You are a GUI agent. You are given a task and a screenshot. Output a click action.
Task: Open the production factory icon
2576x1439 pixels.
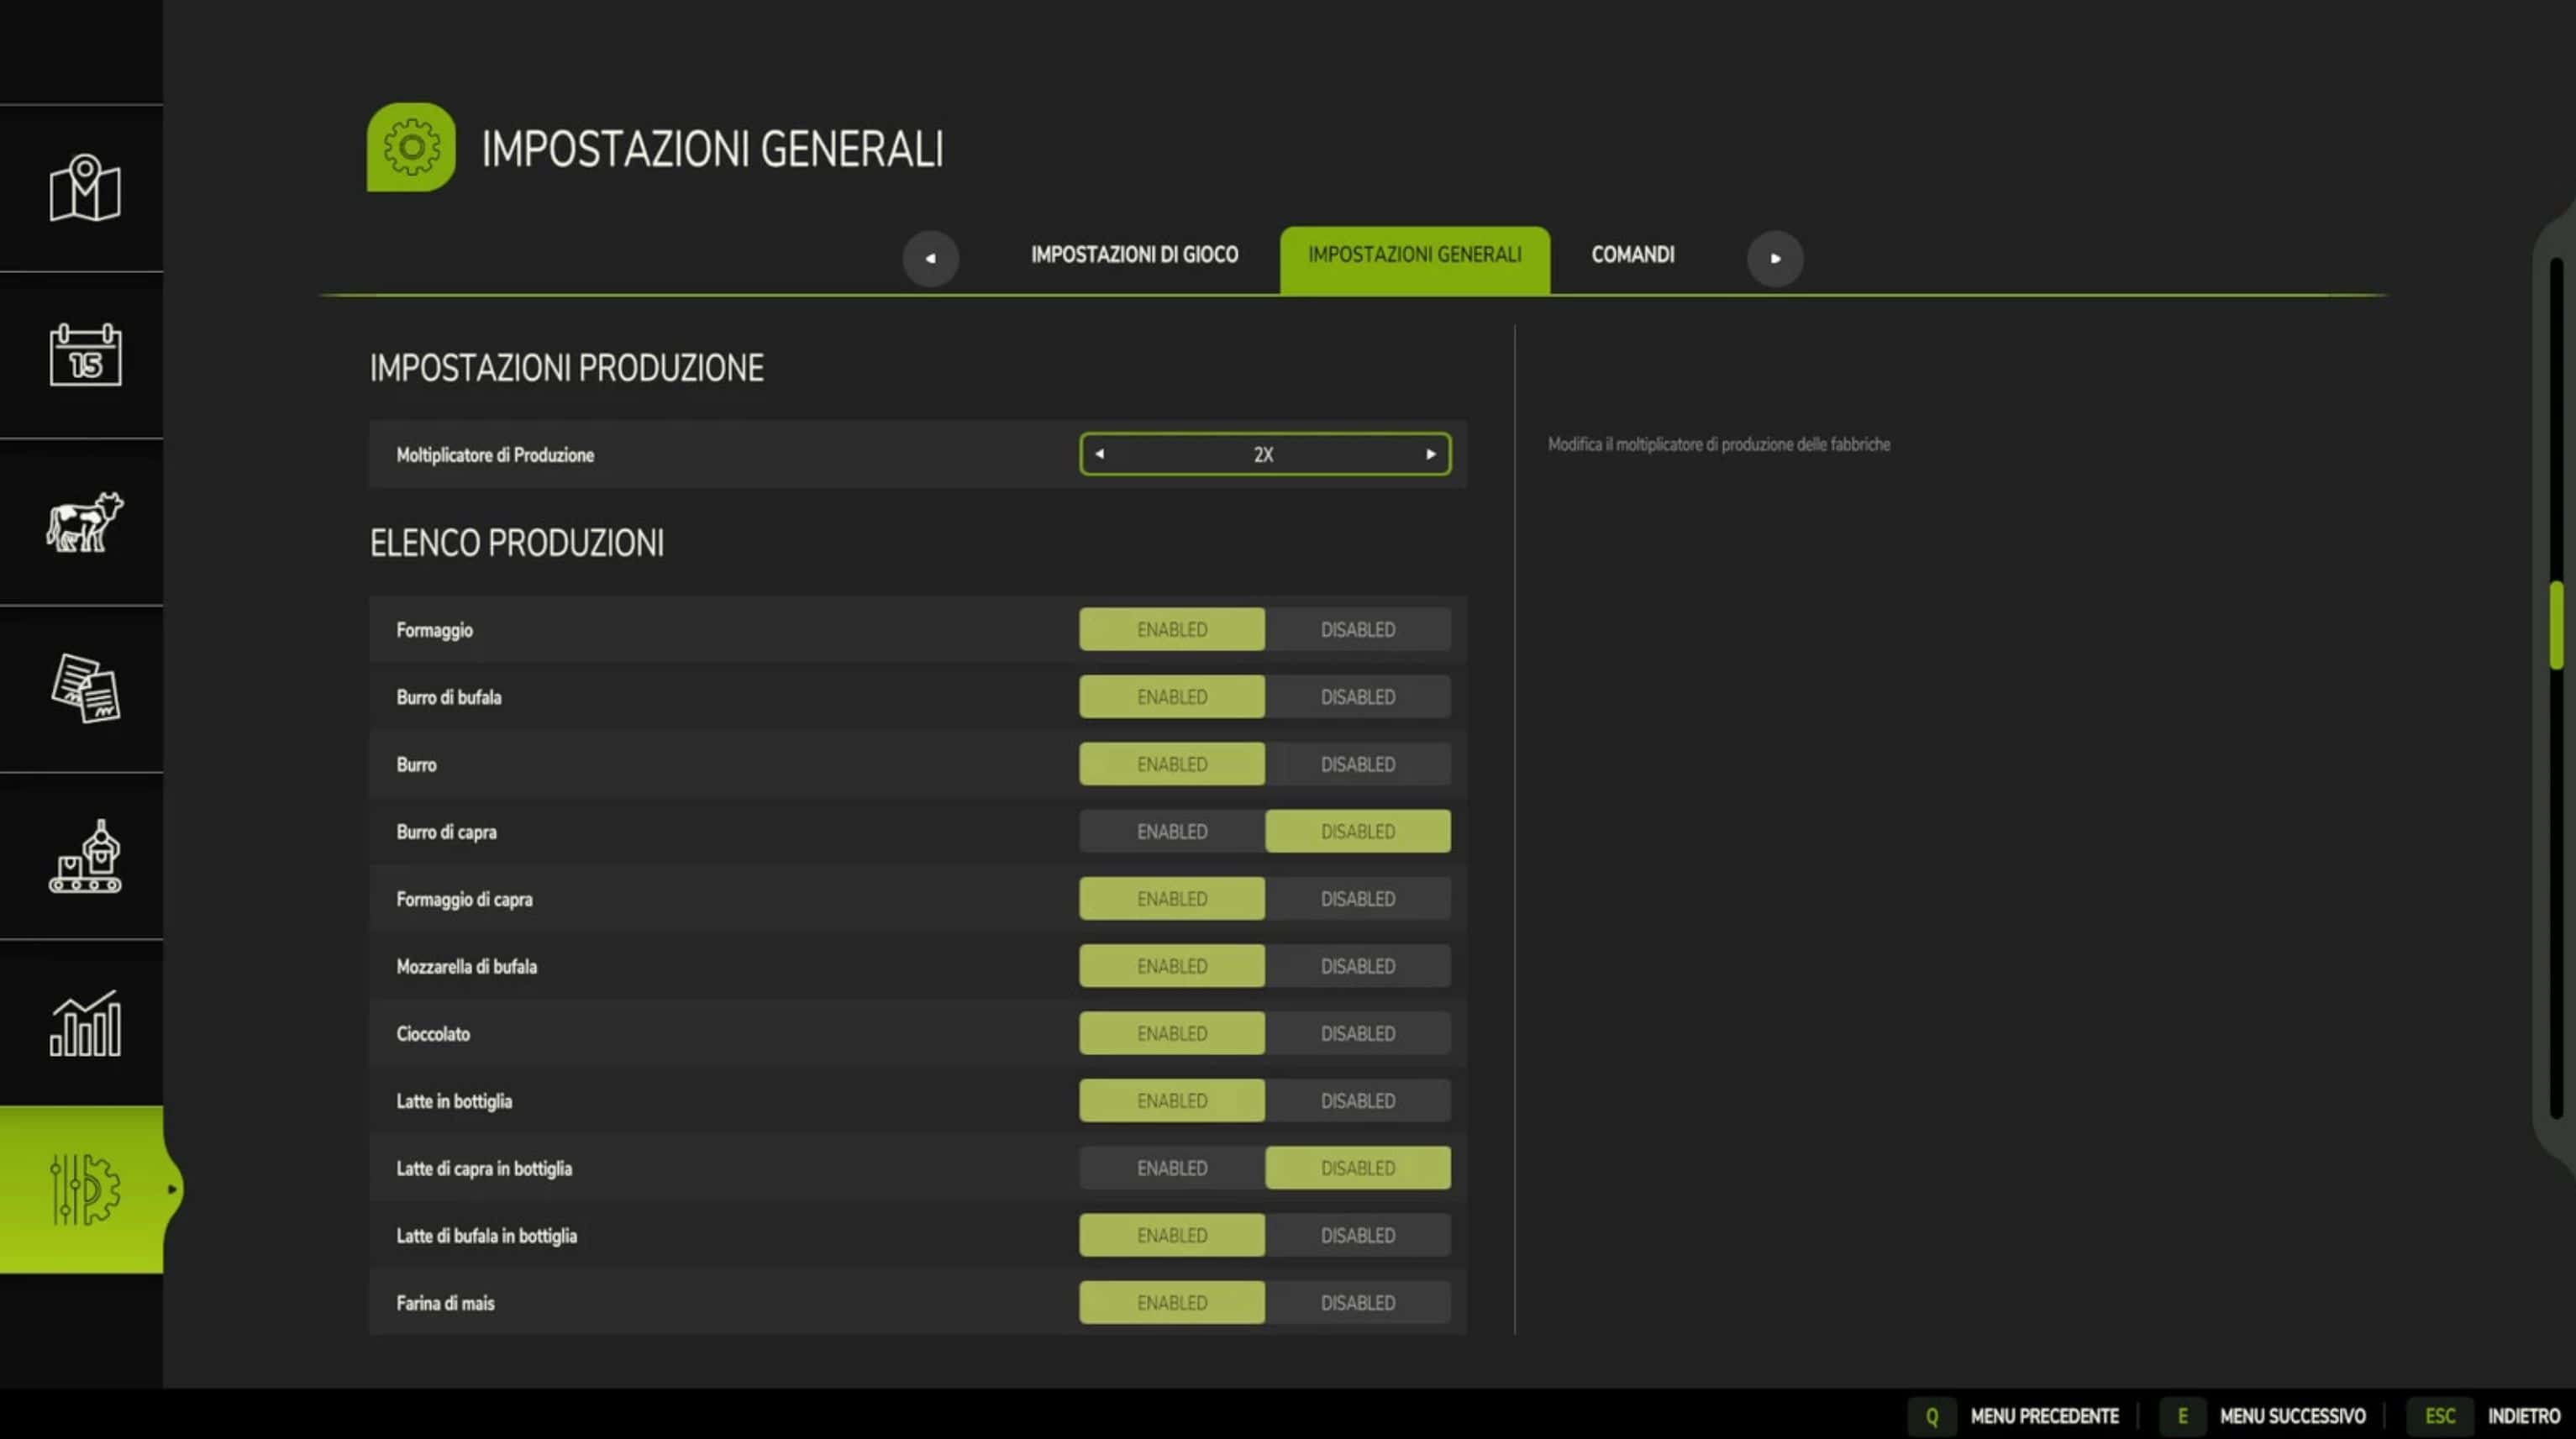[84, 857]
